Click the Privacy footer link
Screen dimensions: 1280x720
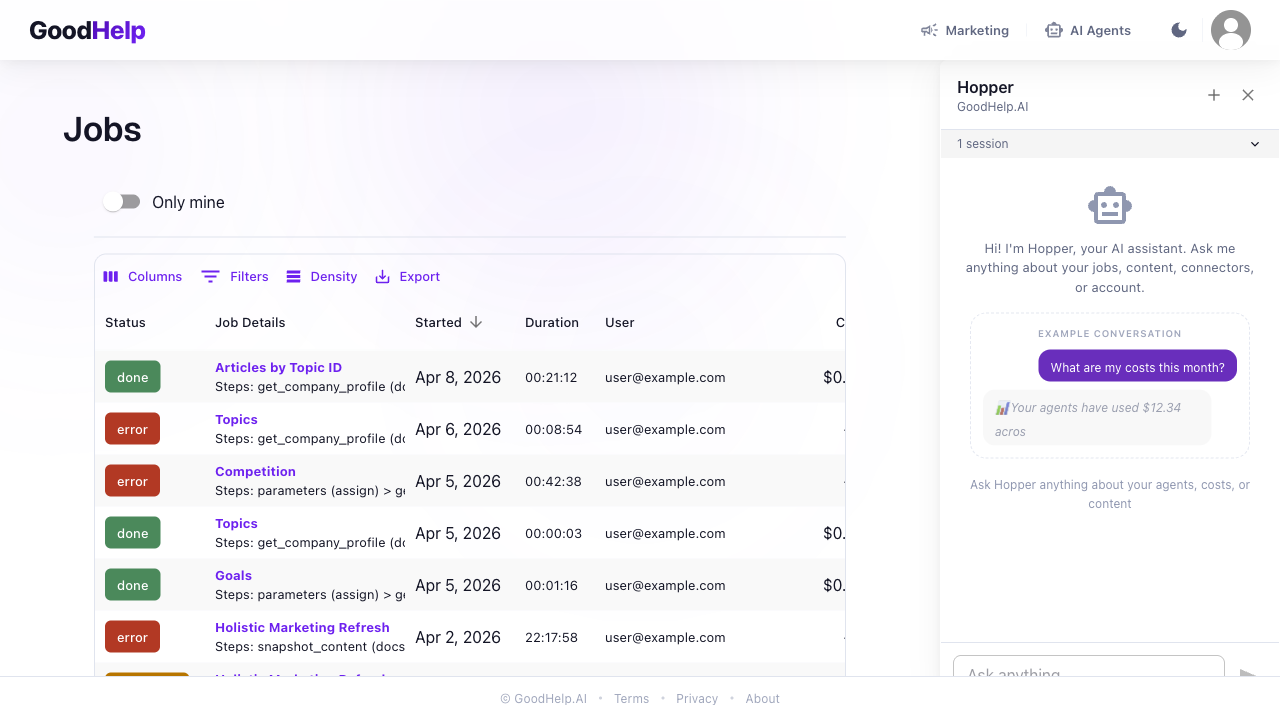tap(697, 699)
